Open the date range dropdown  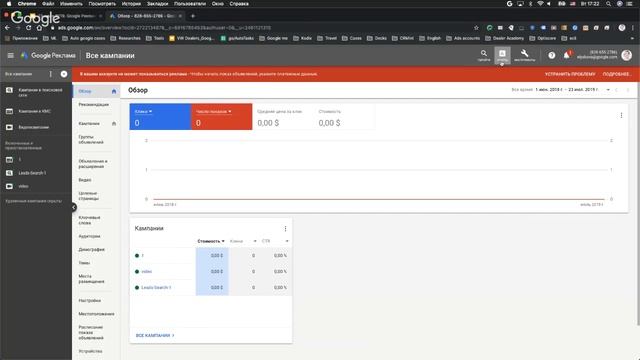tap(608, 89)
